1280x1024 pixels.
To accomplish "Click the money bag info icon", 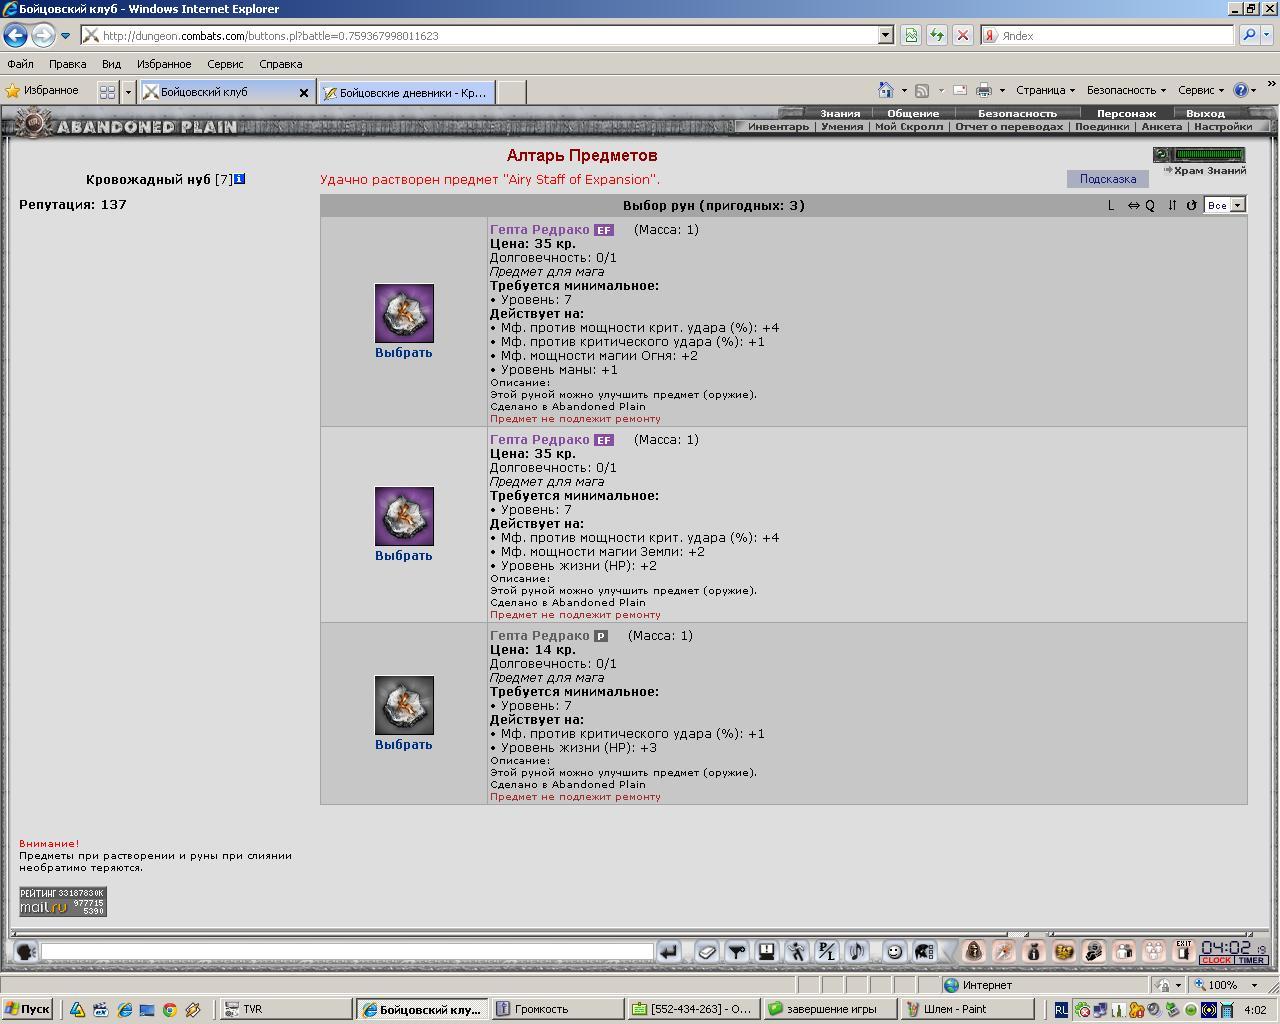I will click(x=1034, y=952).
